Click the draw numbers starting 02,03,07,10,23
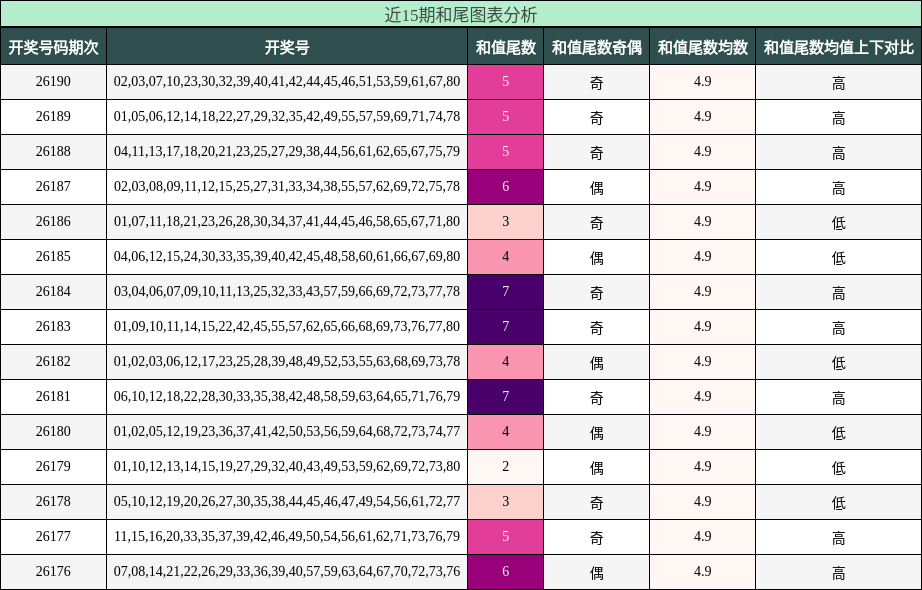This screenshot has height=590, width=922. tap(287, 81)
